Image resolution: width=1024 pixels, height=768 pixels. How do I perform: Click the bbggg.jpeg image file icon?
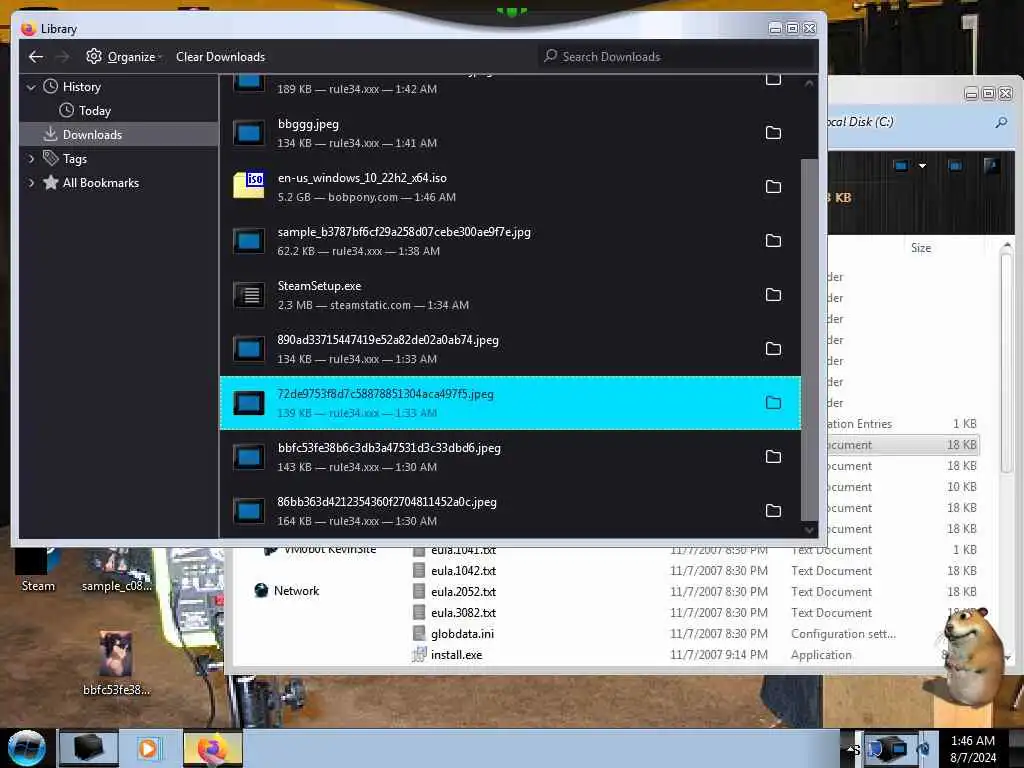coord(249,133)
